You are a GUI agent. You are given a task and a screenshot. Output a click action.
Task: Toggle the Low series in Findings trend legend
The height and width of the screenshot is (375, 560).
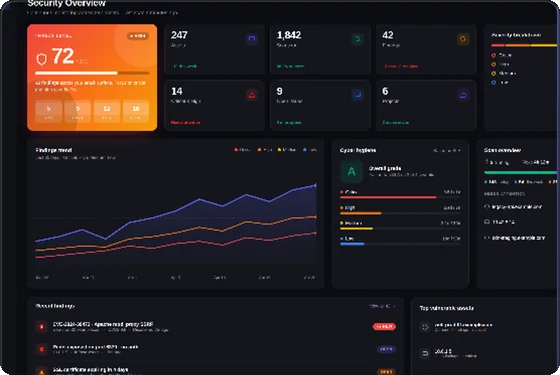click(310, 150)
